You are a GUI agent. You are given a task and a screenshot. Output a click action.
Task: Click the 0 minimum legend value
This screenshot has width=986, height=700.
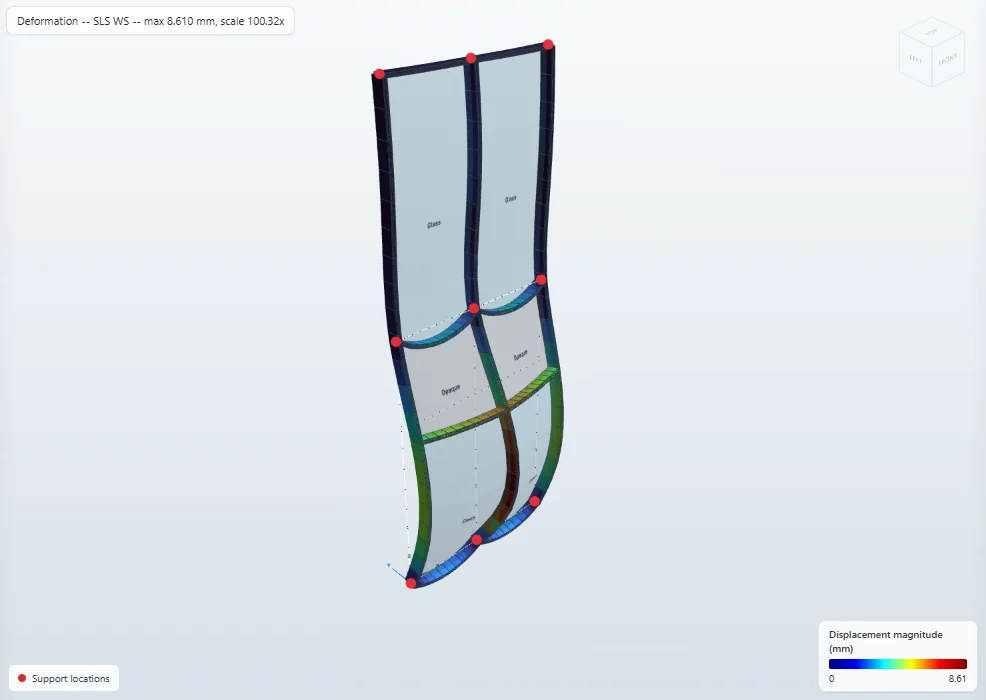831,679
